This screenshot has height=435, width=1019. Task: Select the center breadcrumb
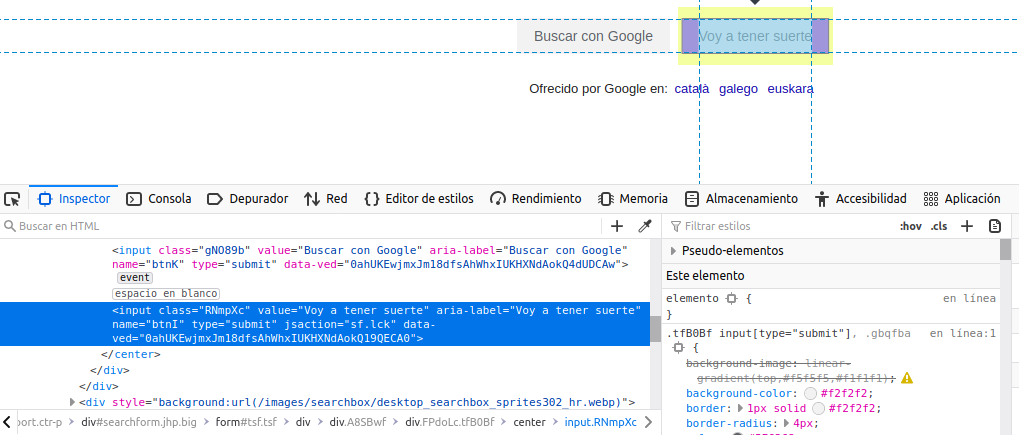click(x=530, y=422)
